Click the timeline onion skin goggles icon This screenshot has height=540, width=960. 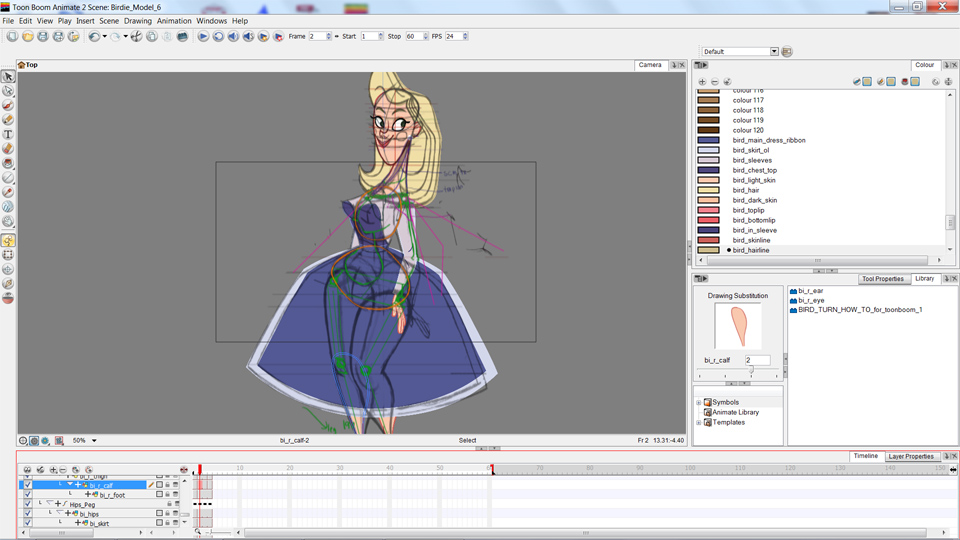pyautogui.click(x=27, y=470)
